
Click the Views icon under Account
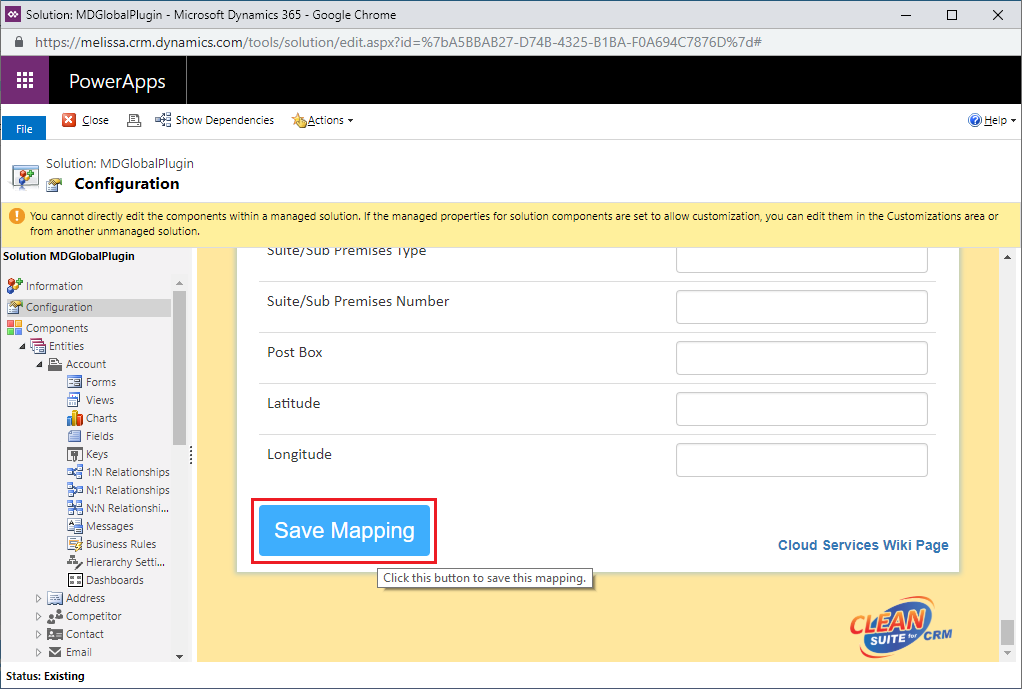point(74,400)
